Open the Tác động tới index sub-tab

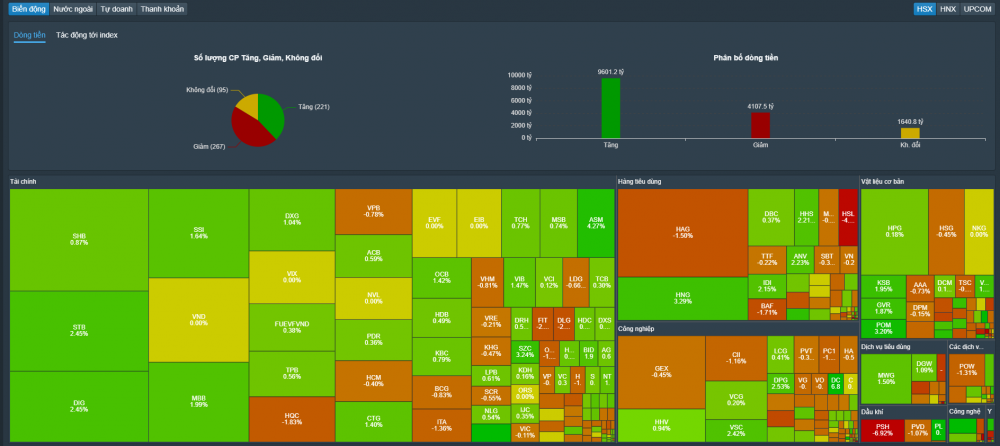(x=87, y=35)
